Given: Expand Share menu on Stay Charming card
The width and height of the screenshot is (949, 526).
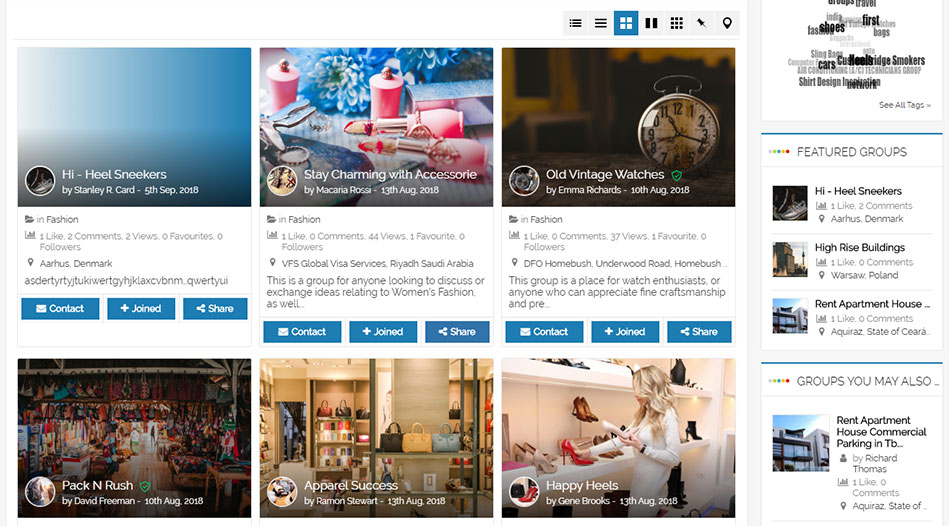Looking at the screenshot, I should point(457,332).
